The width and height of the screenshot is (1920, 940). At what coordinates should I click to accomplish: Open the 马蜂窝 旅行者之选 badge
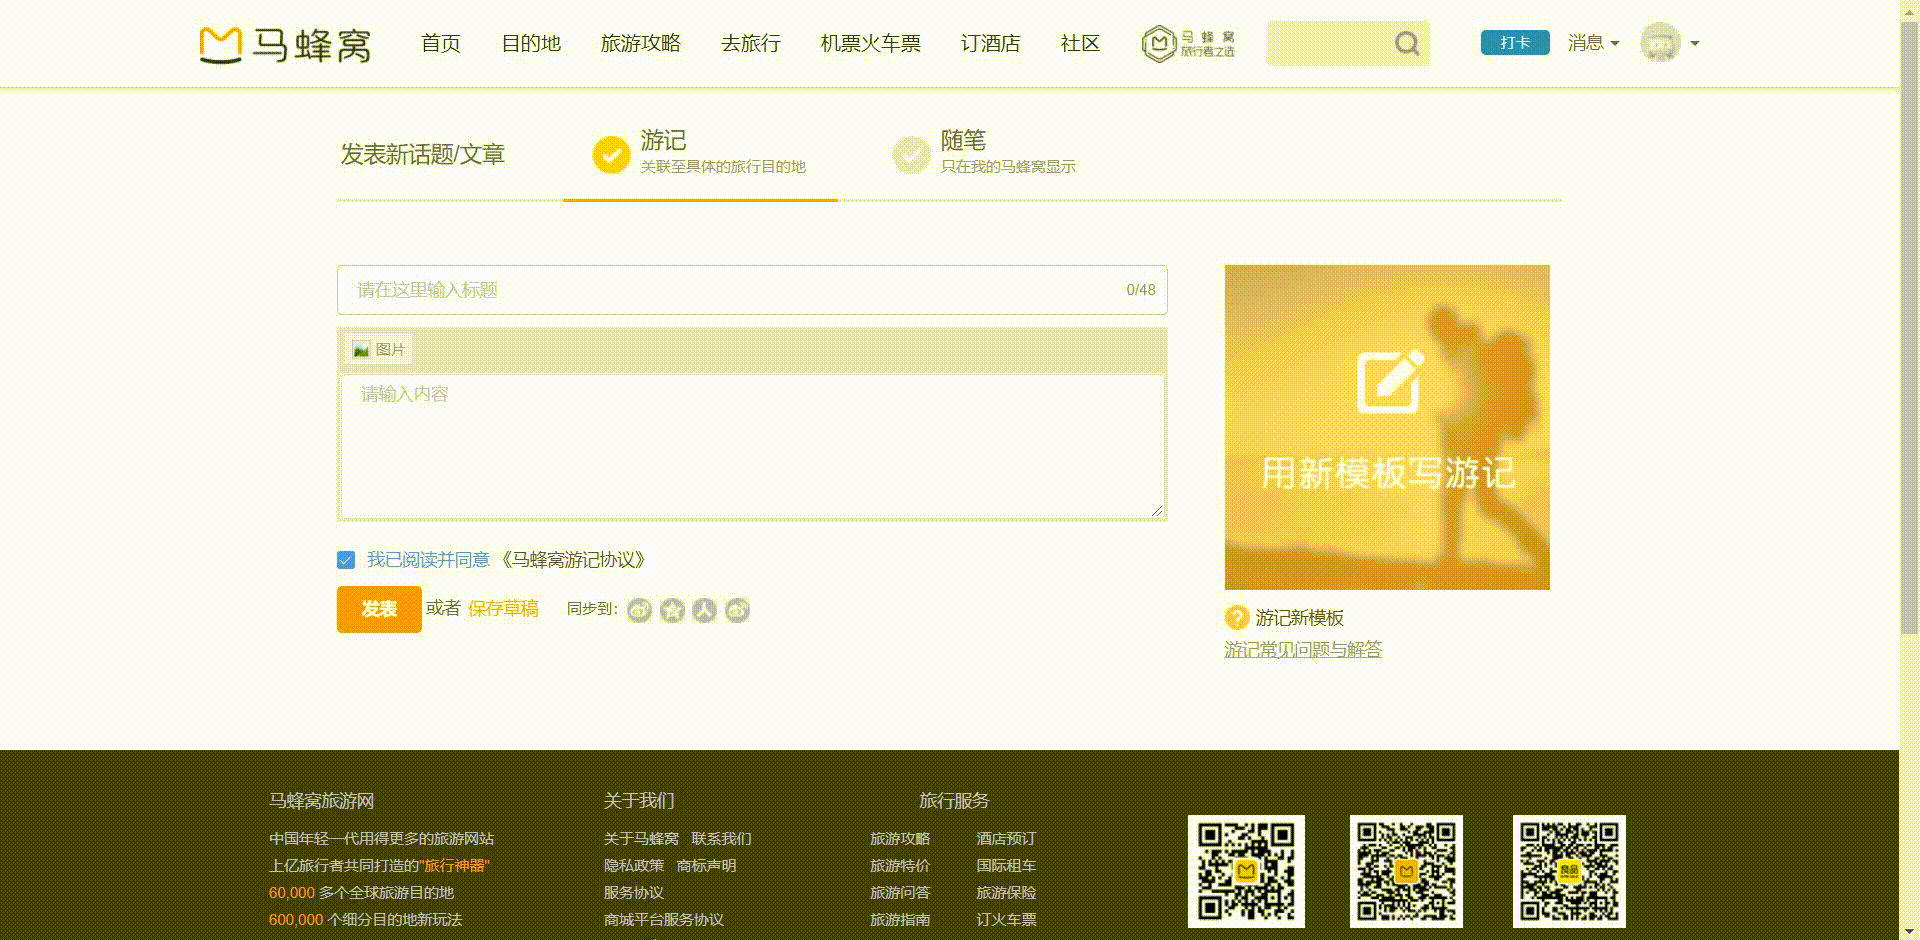click(x=1189, y=44)
